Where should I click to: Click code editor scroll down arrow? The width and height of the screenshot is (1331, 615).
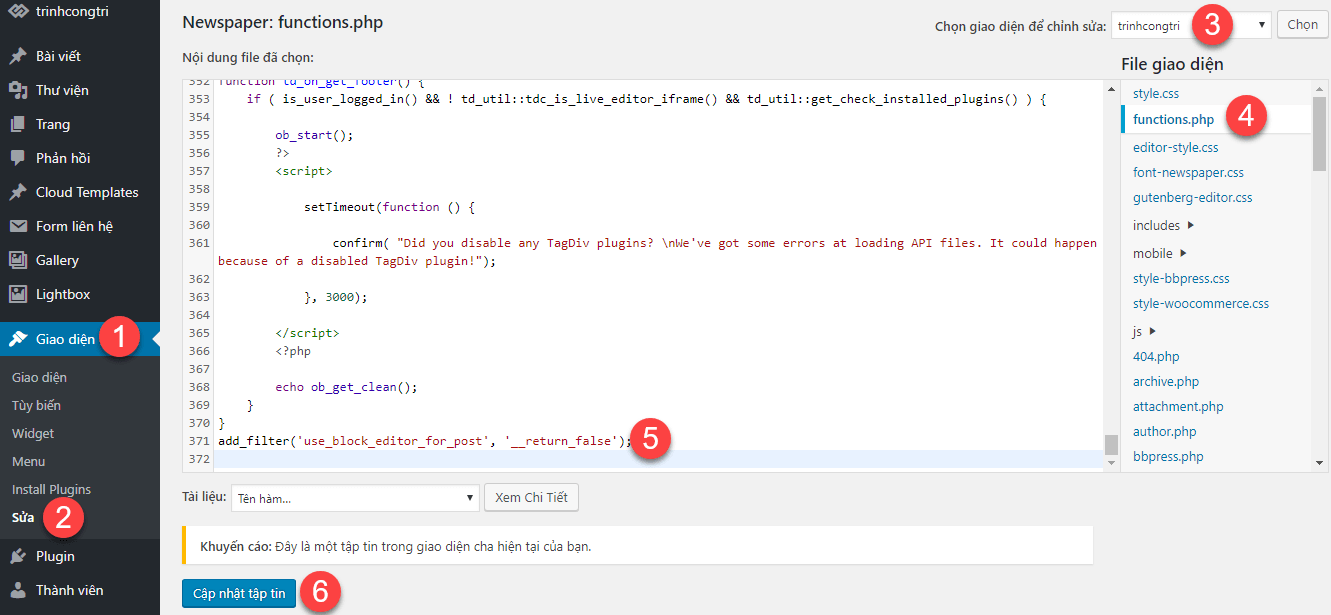point(1111,463)
